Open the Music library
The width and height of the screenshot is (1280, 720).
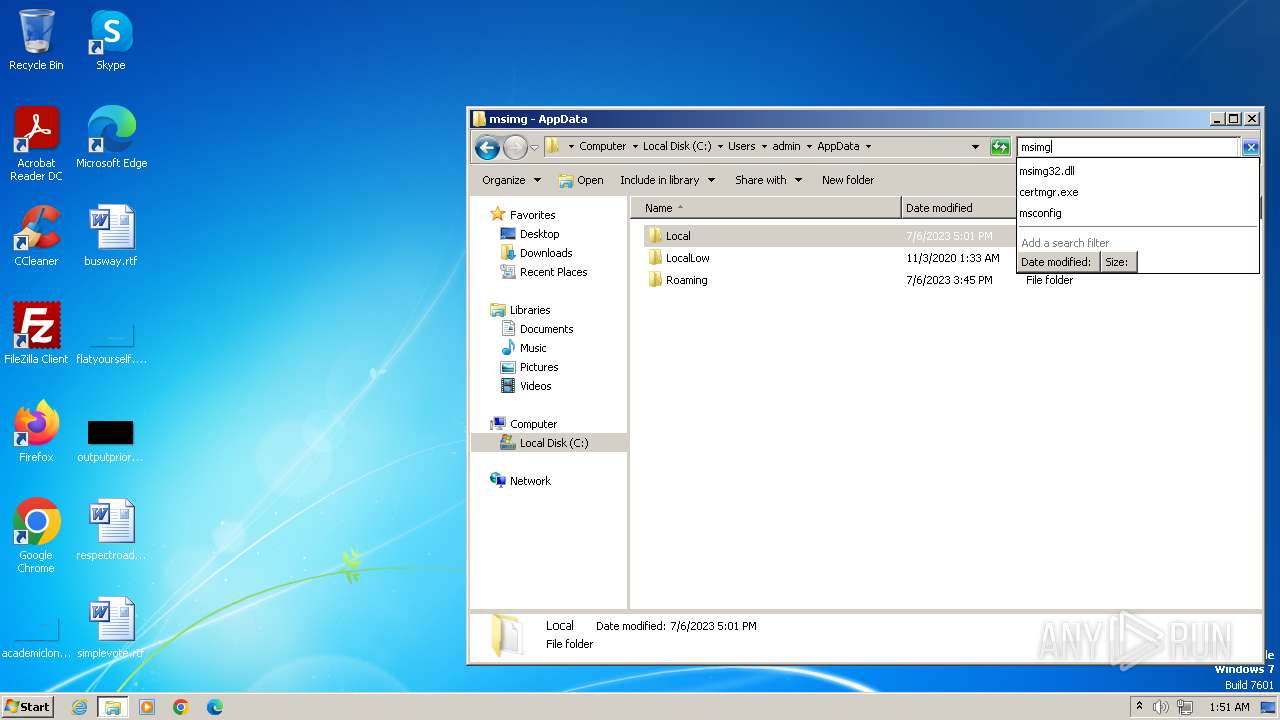(x=533, y=348)
